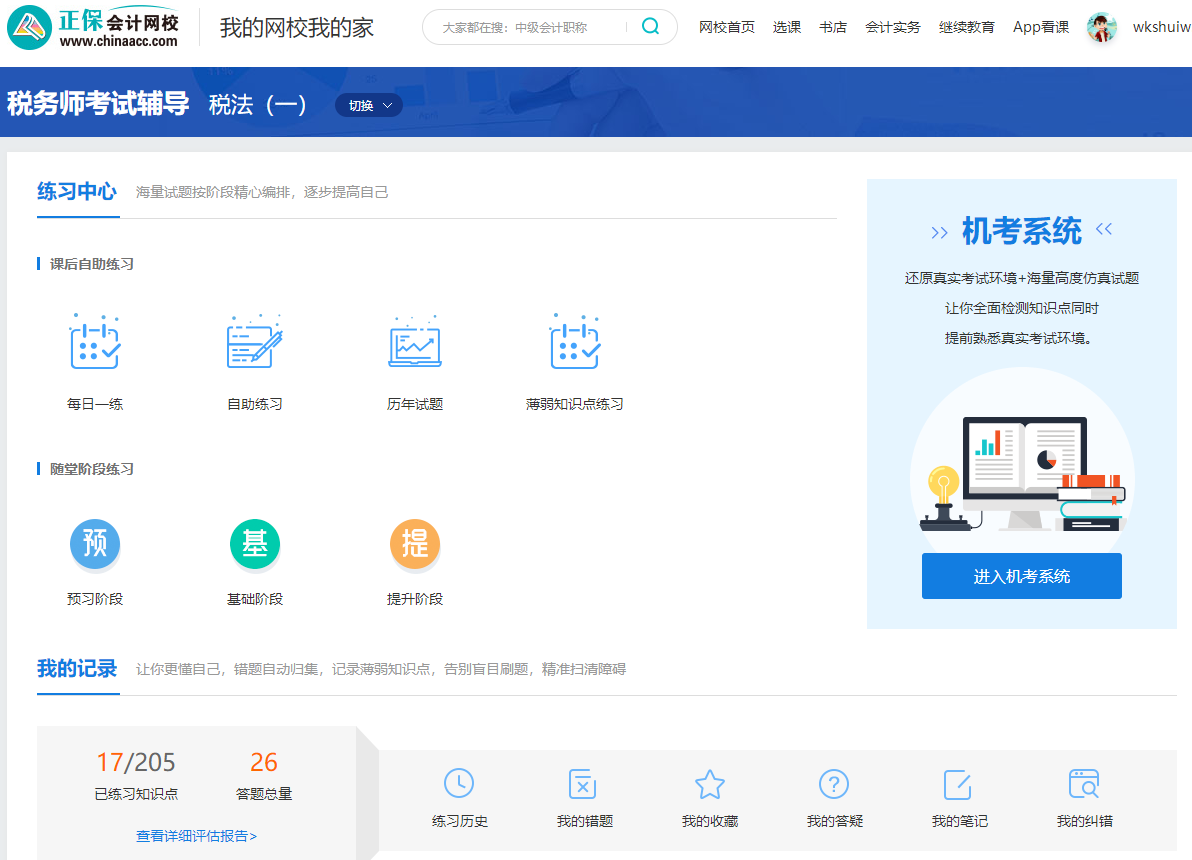Click the user avatar in header

[1101, 27]
